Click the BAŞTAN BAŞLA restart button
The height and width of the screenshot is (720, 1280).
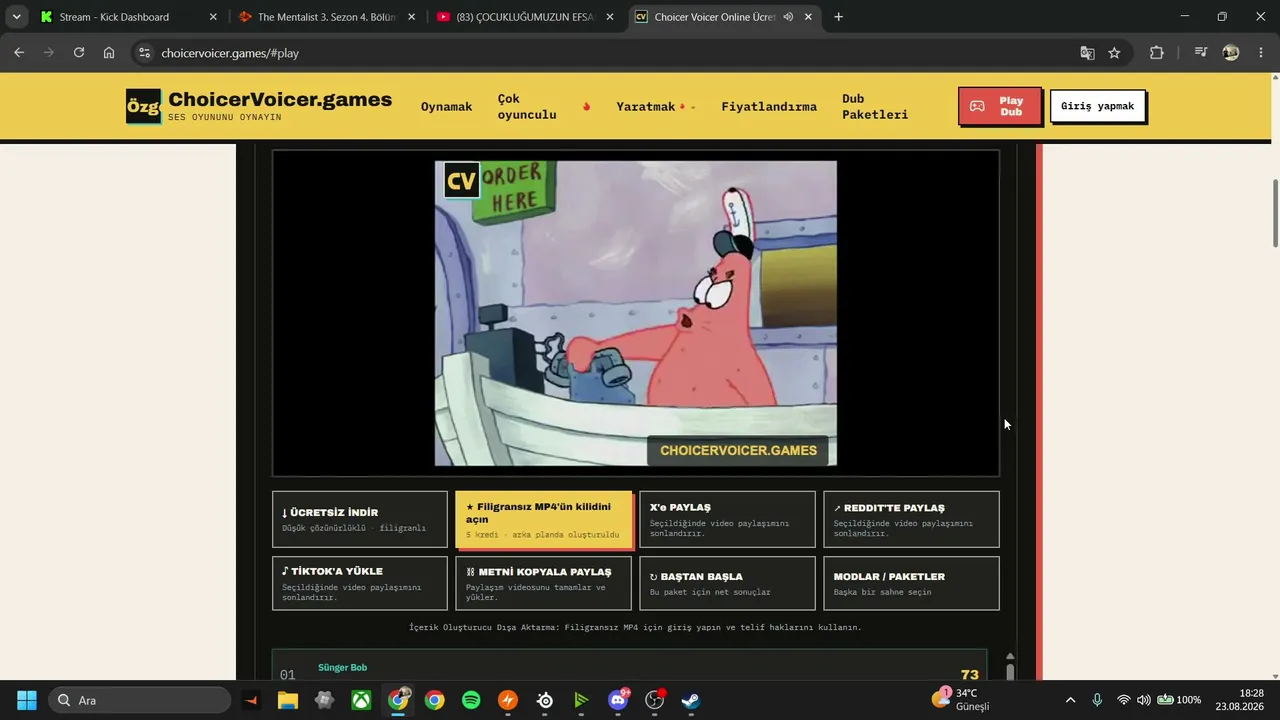click(727, 583)
